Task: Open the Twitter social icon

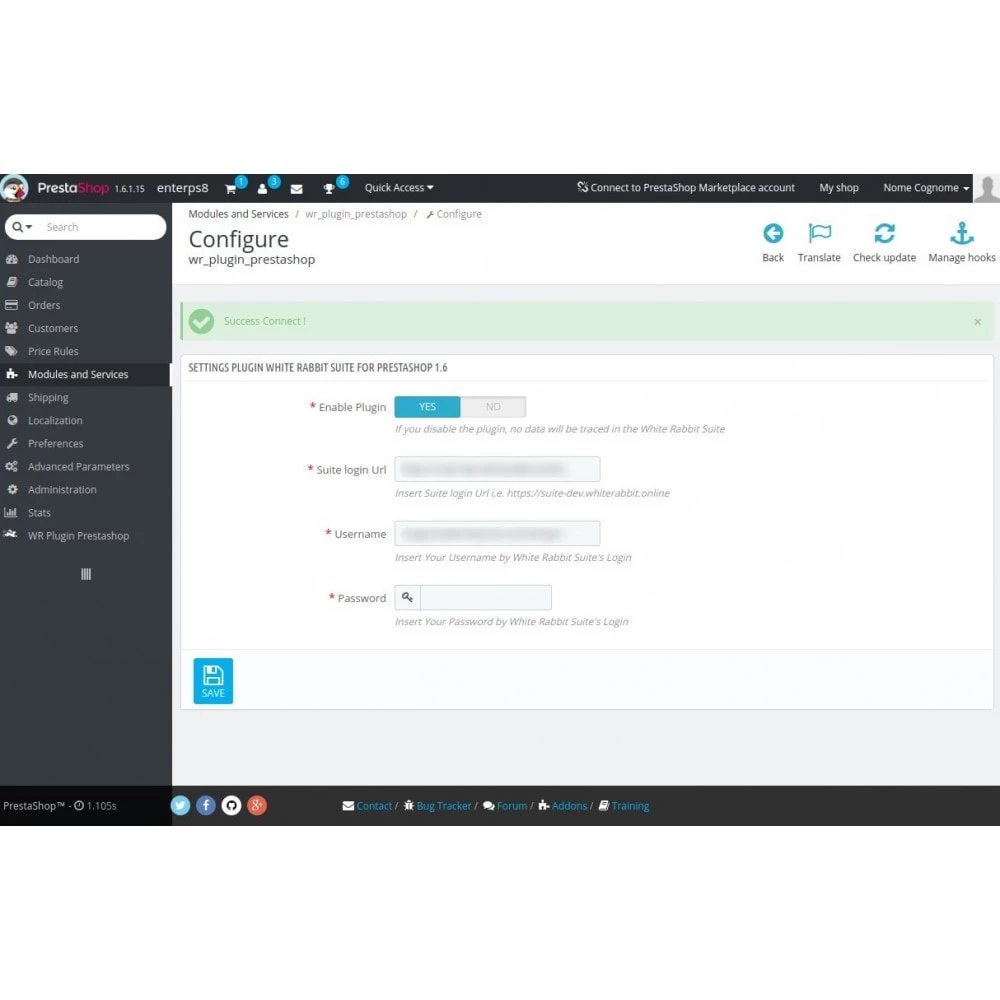Action: point(180,805)
